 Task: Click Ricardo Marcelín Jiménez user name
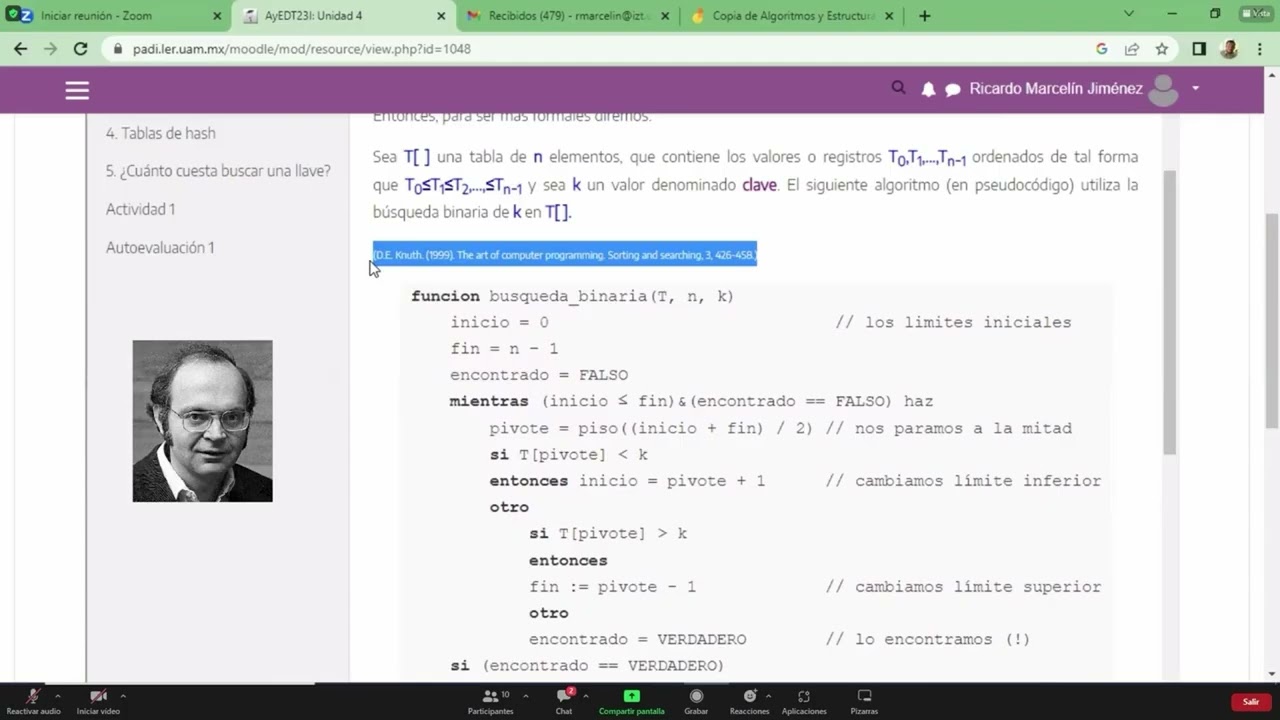pos(1056,89)
